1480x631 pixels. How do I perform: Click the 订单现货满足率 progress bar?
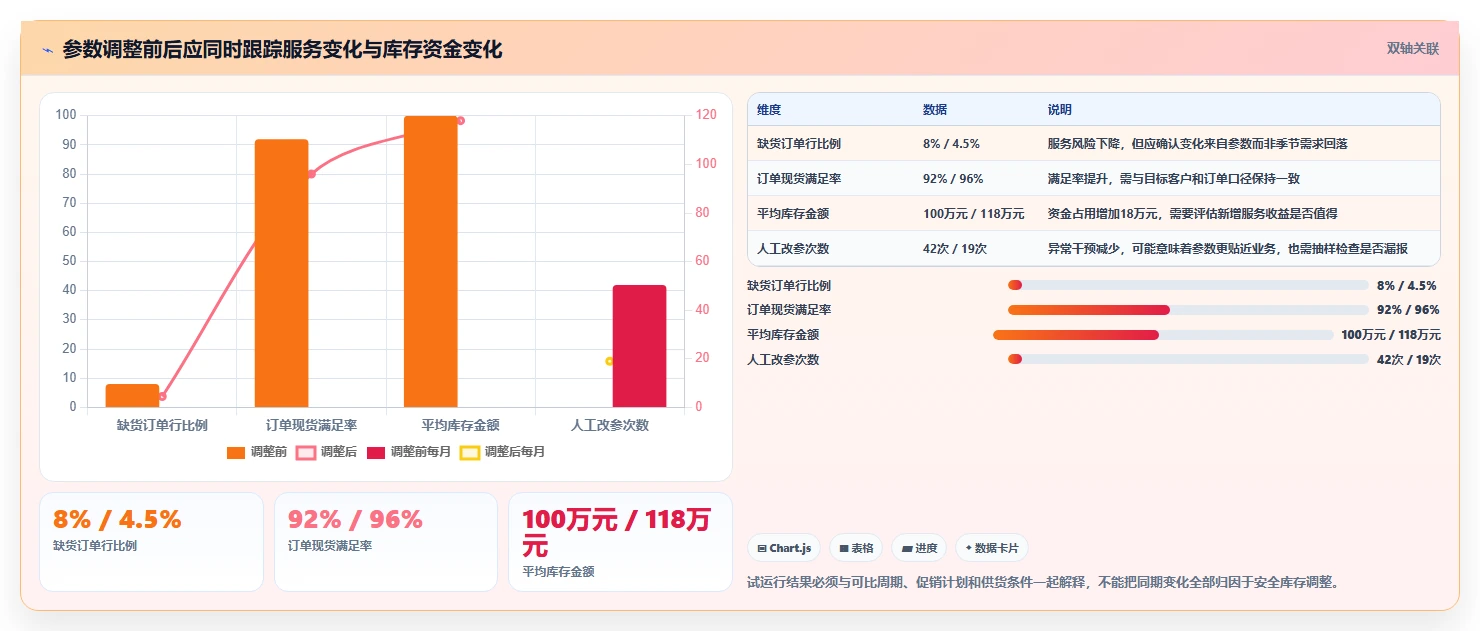[x=1188, y=310]
